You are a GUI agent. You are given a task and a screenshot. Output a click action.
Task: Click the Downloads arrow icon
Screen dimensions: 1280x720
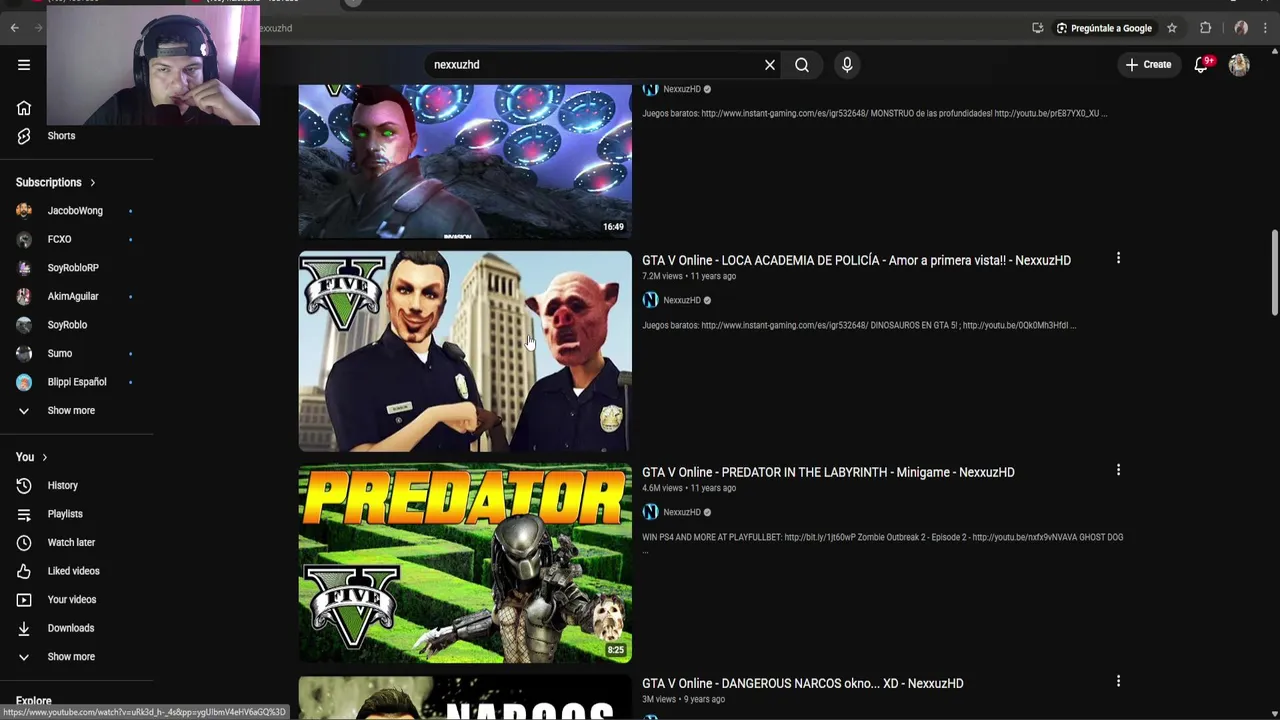24,628
